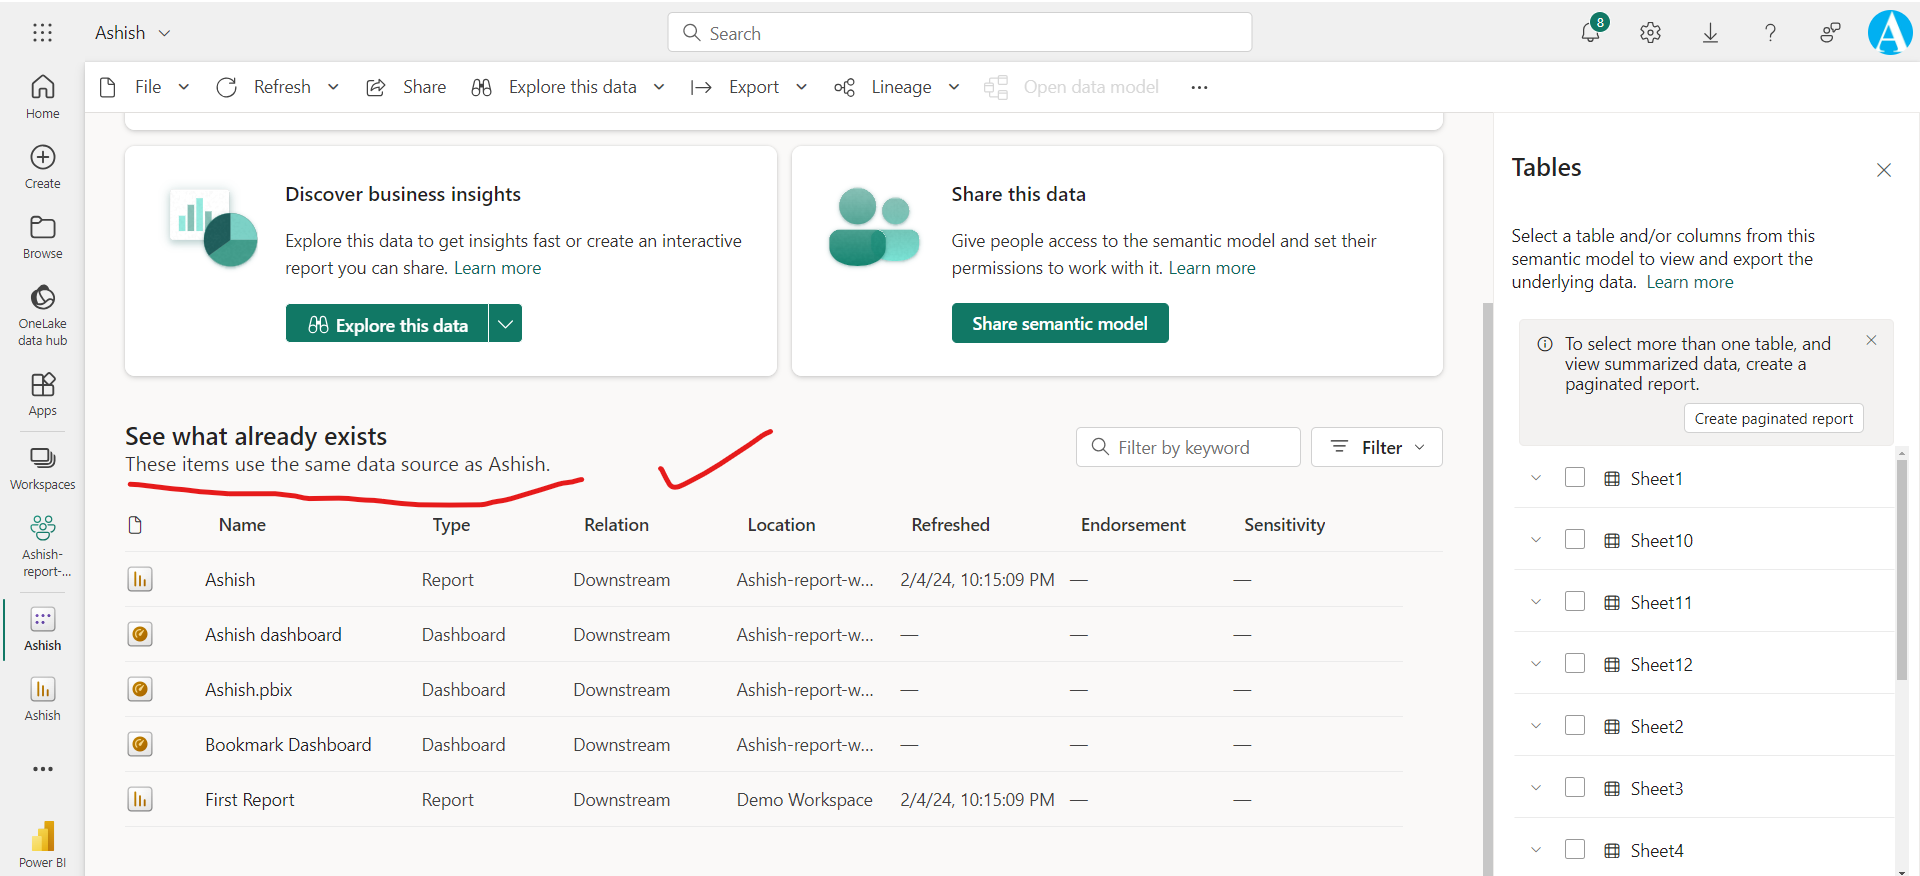Click the download arrow icon in header

1710,33
